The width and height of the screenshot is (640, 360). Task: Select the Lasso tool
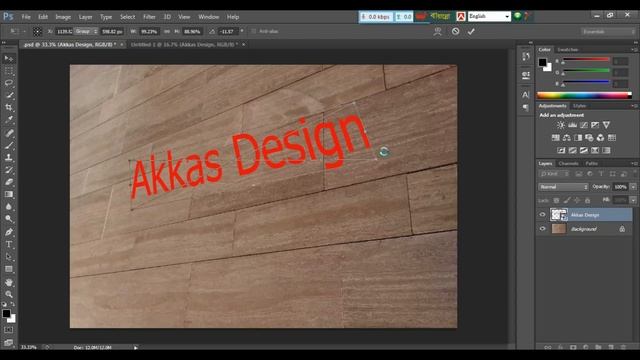pyautogui.click(x=9, y=83)
